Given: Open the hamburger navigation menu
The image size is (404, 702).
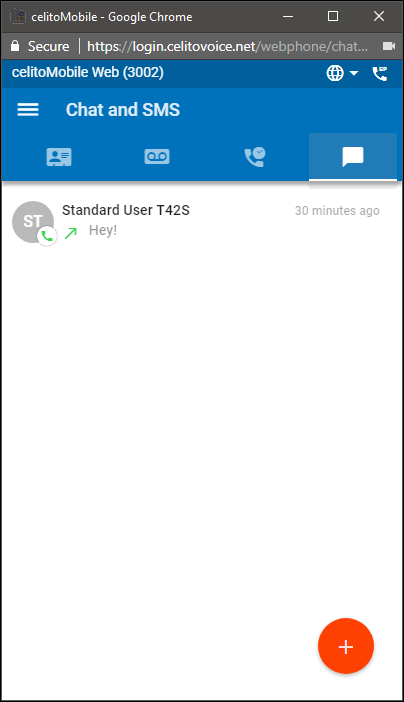Looking at the screenshot, I should [x=28, y=110].
